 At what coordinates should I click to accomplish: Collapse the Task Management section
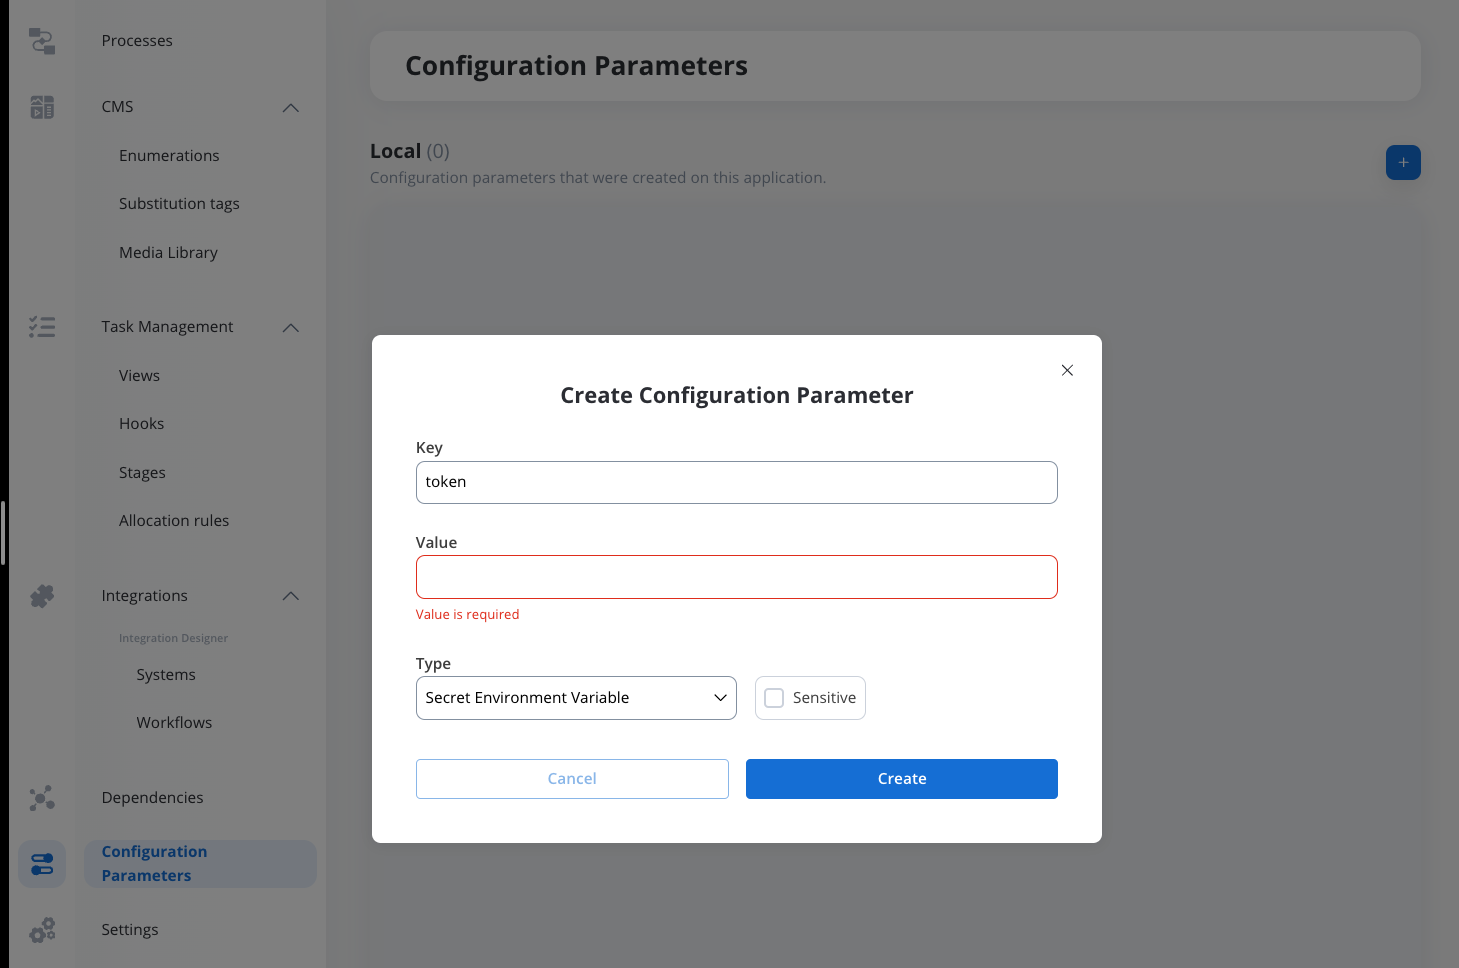pos(291,327)
